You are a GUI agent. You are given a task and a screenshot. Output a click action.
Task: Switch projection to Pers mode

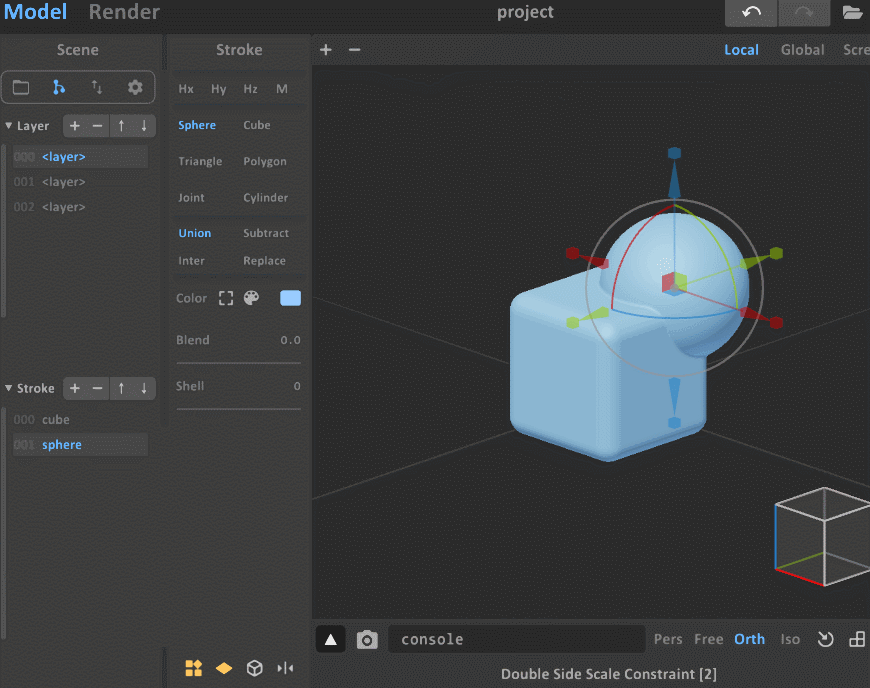668,640
